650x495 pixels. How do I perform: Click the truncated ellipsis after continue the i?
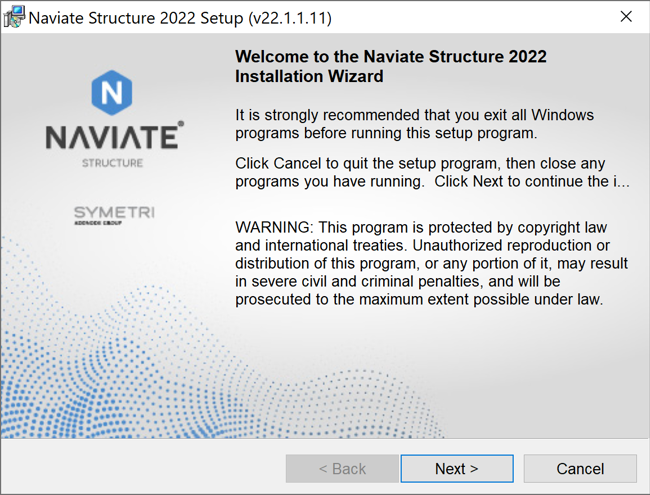[x=625, y=185]
